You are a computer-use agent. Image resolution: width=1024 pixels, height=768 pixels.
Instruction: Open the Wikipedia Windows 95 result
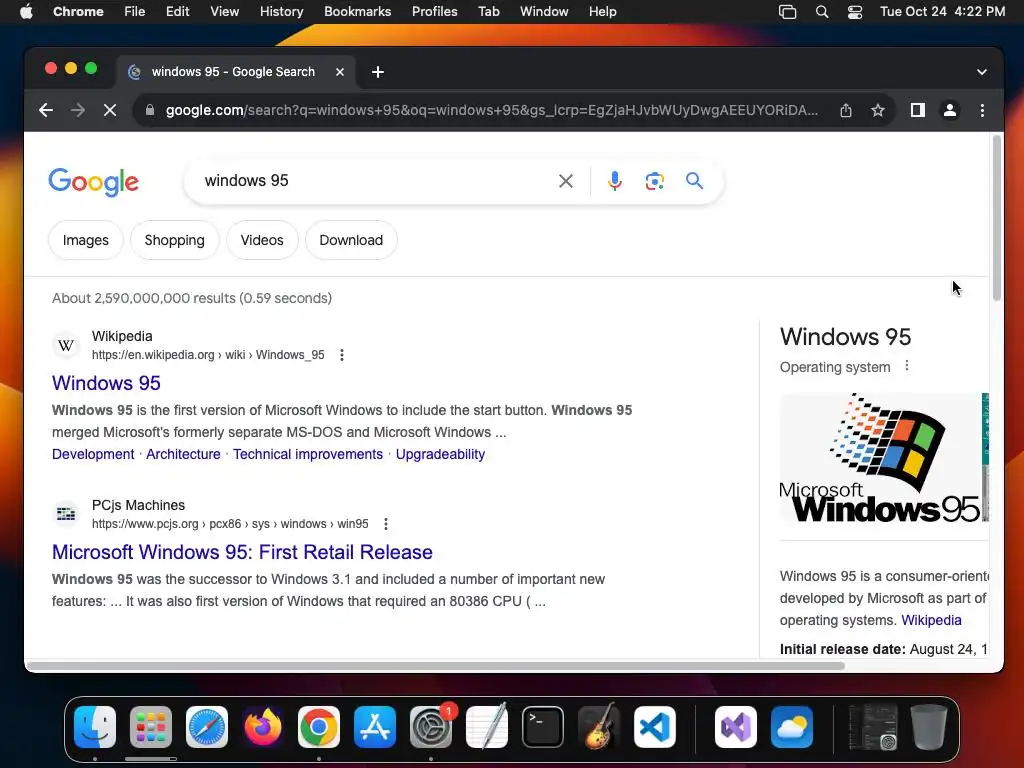(x=106, y=383)
